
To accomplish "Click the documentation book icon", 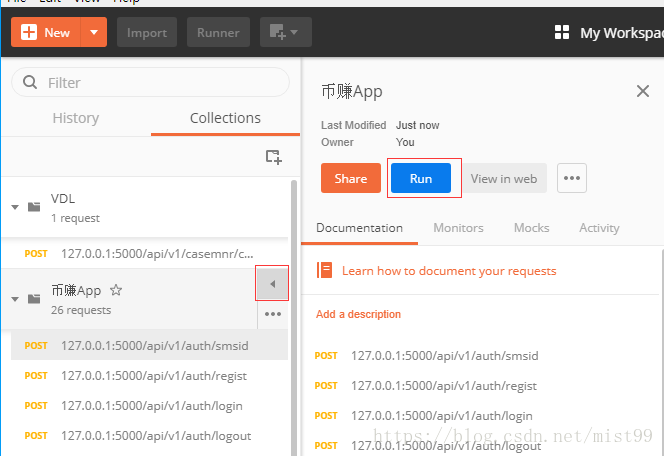I will (324, 270).
